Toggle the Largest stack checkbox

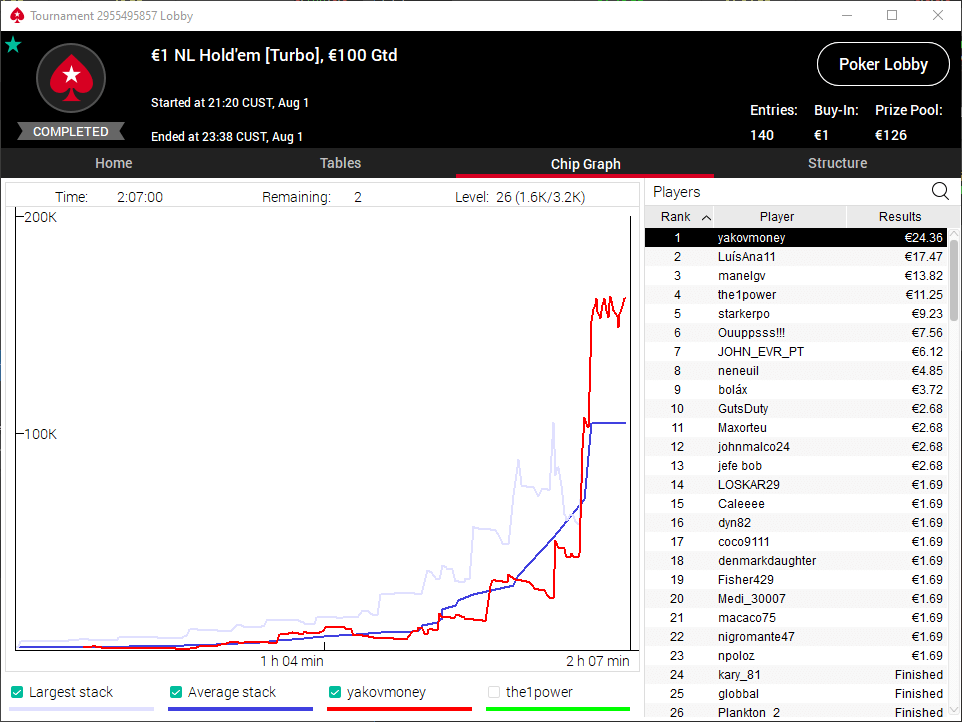click(17, 692)
